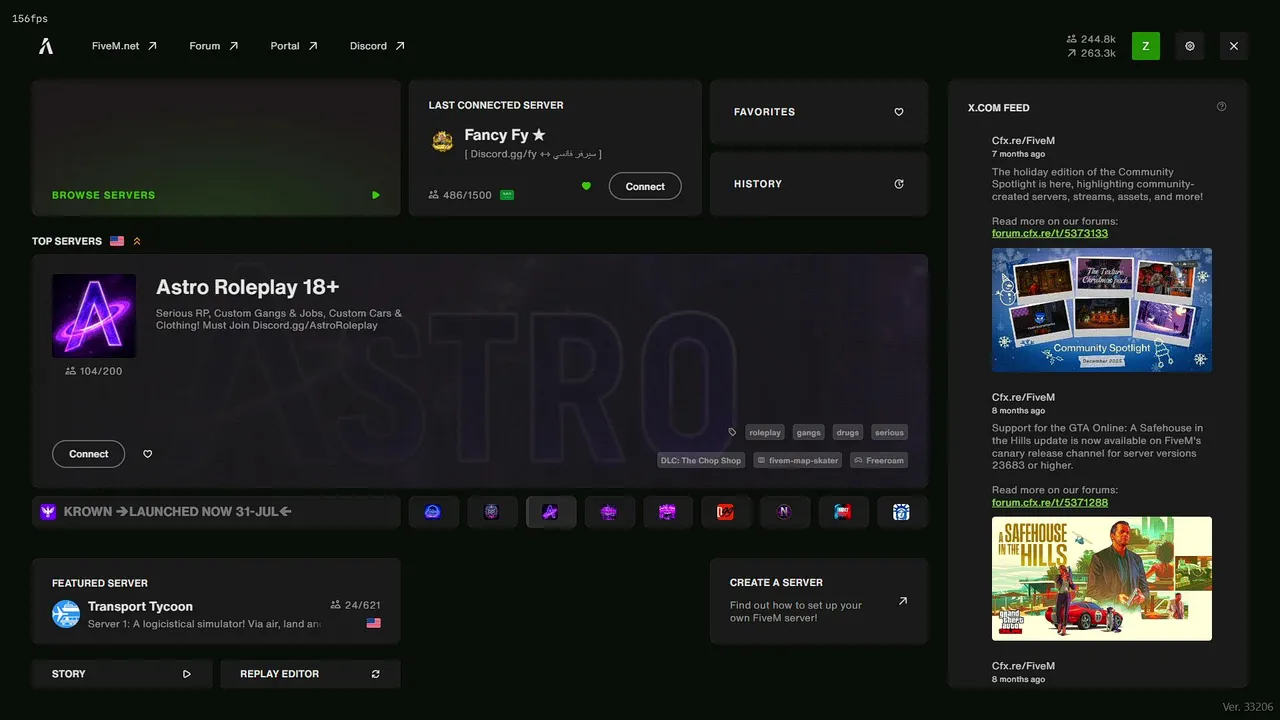
Task: Click the heart icon on Favorites card
Action: 899,112
